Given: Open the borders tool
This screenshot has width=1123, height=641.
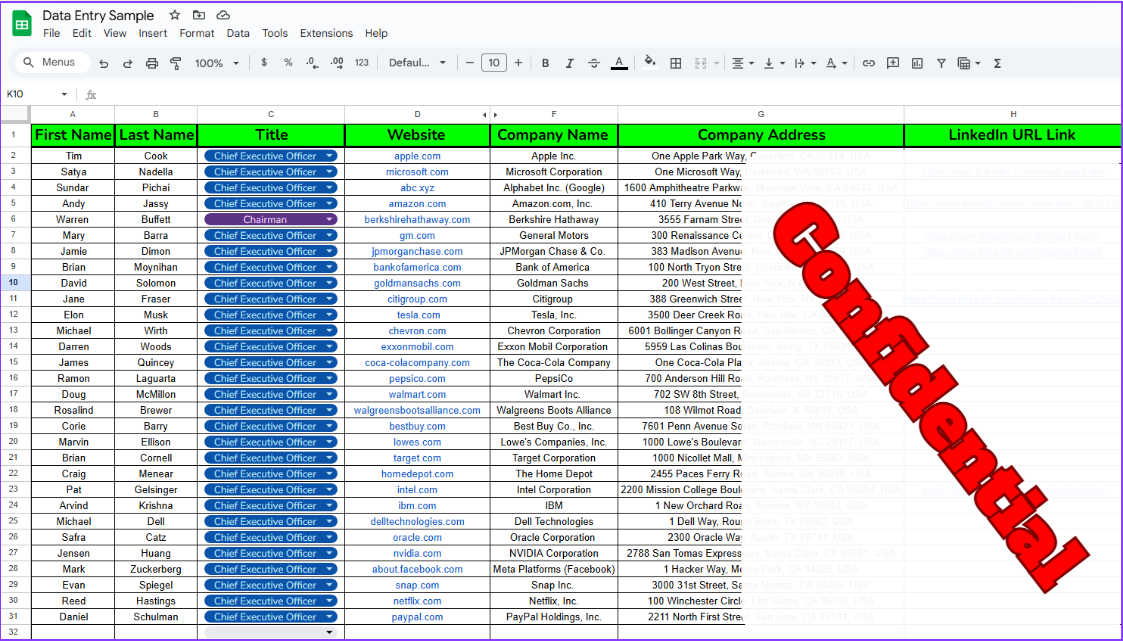Looking at the screenshot, I should (675, 63).
